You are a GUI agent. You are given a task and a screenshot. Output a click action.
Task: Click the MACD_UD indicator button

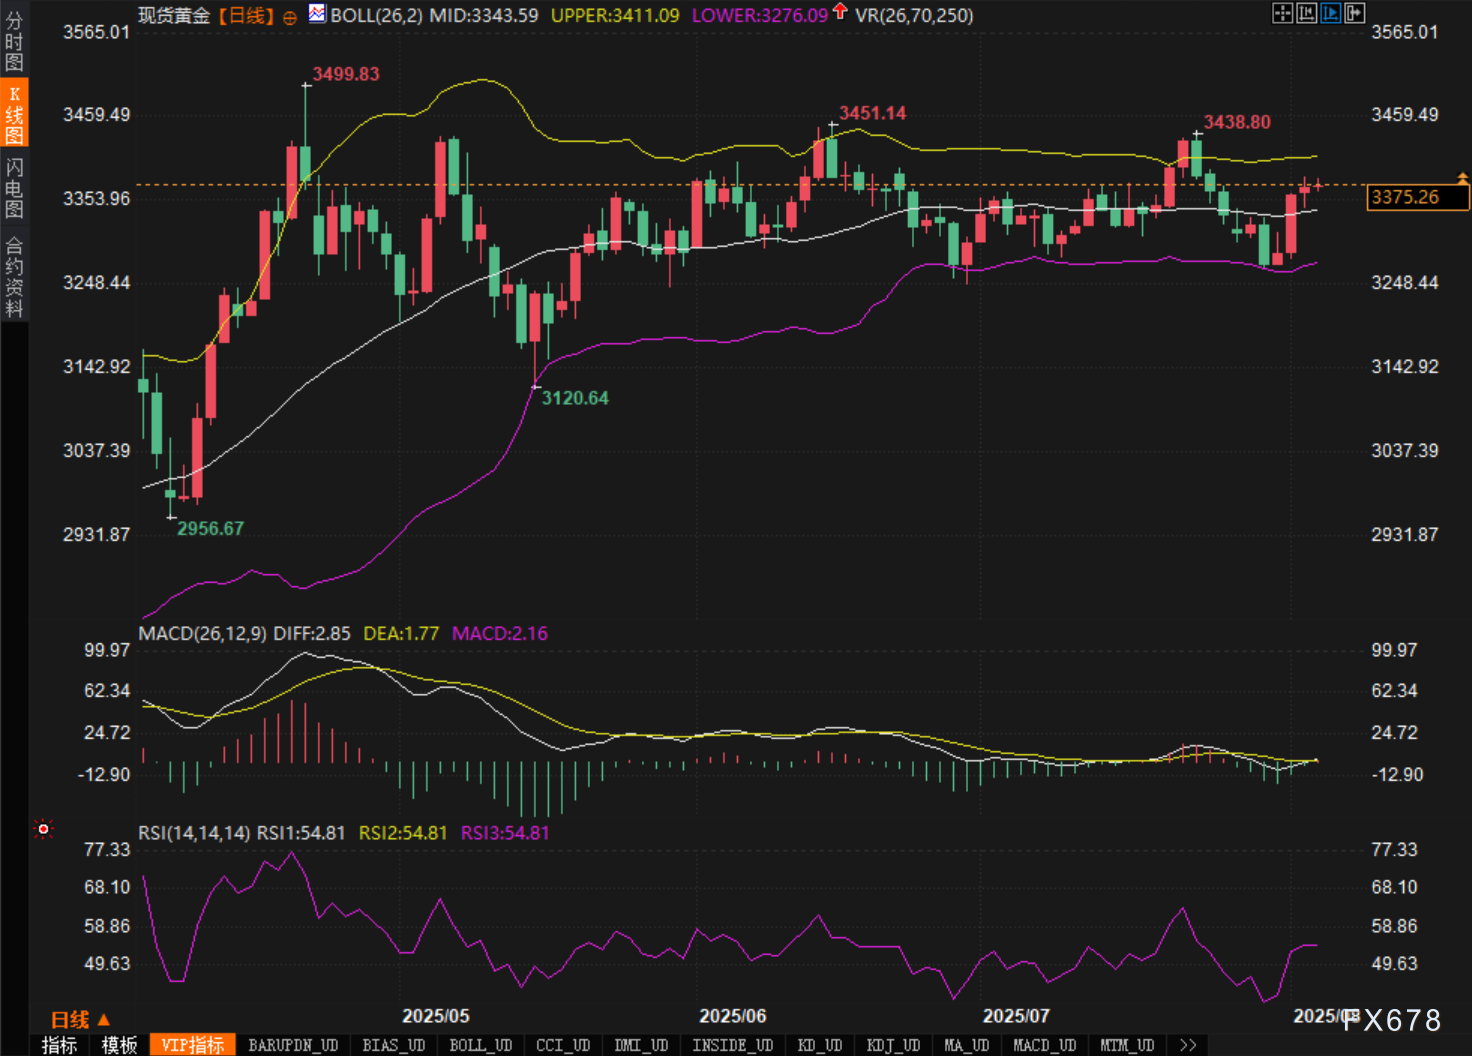(1044, 1045)
